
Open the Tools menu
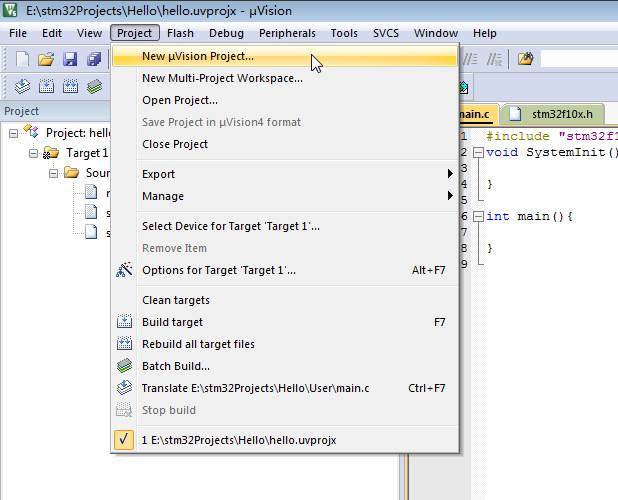(x=344, y=33)
